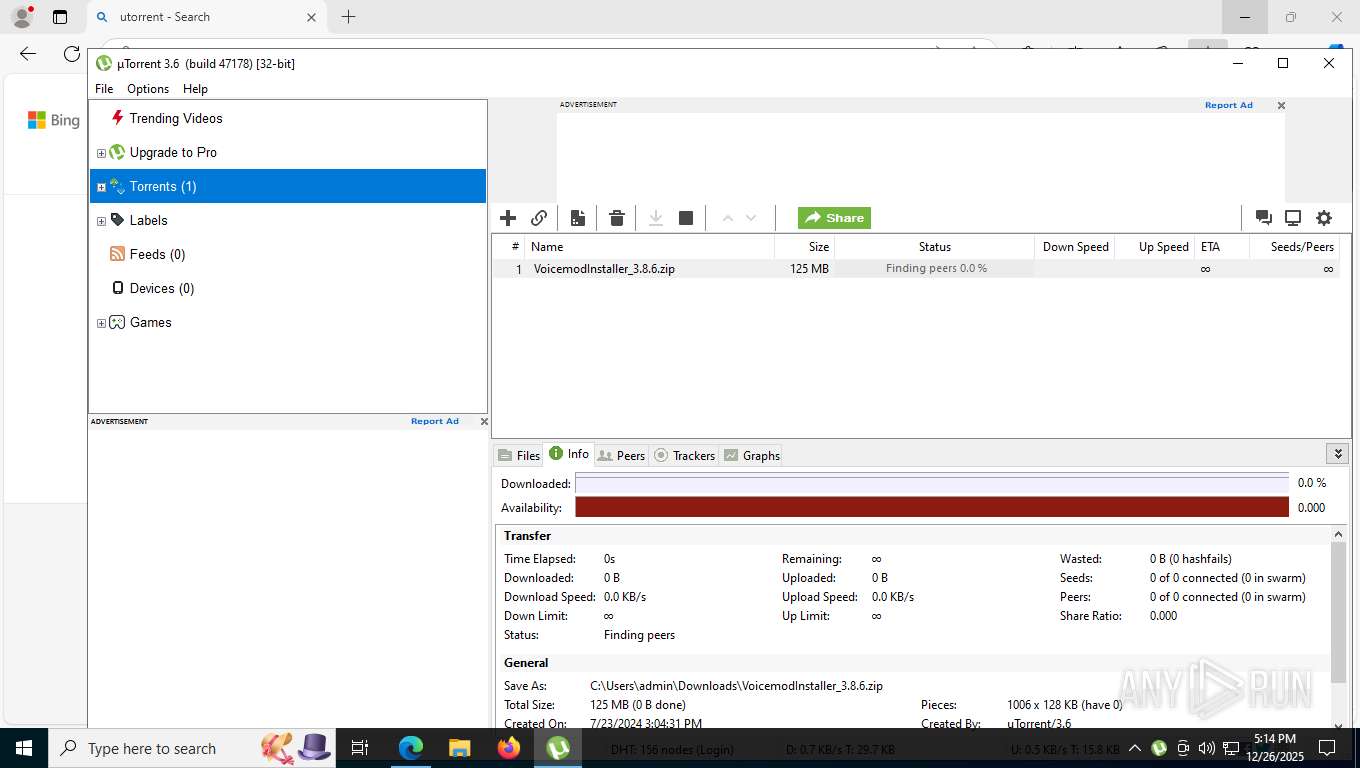This screenshot has width=1360, height=768.
Task: Select Labels in sidebar
Action: 149,220
